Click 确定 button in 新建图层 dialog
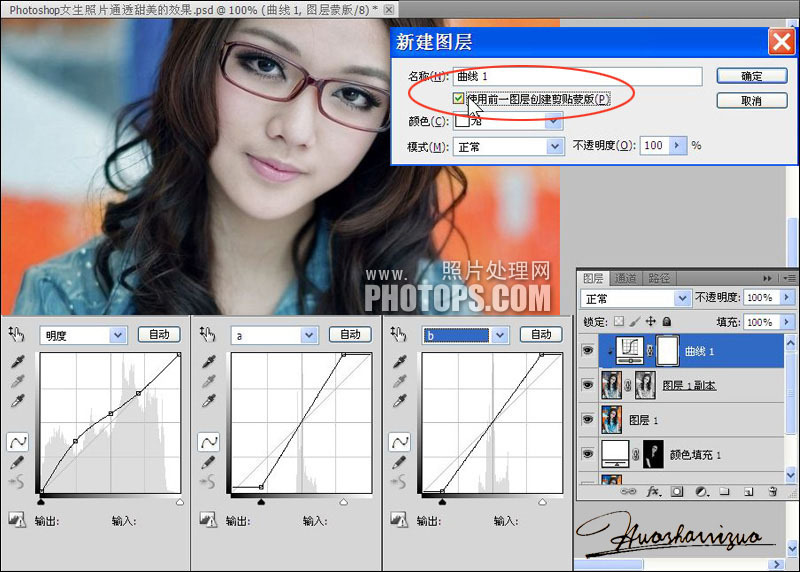The height and width of the screenshot is (572, 800). pos(752,76)
